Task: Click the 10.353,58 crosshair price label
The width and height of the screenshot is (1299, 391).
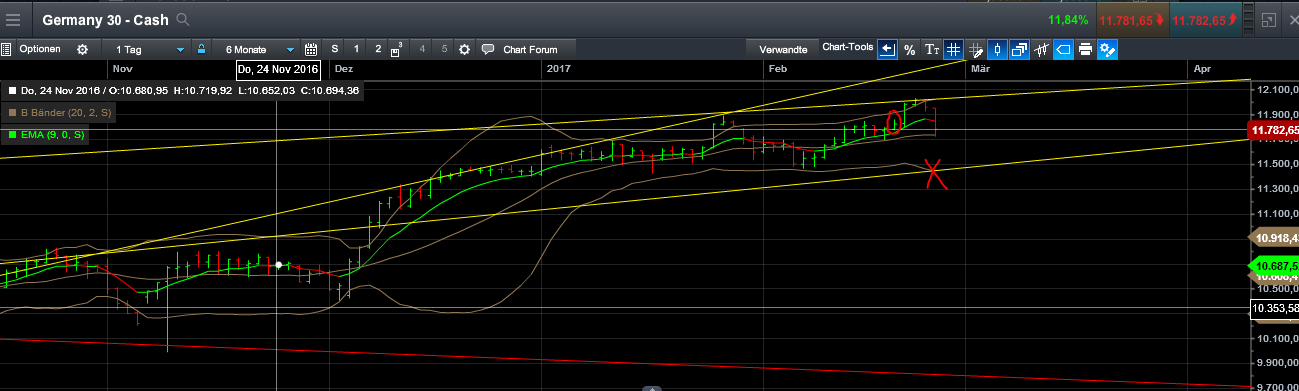Action: pos(1275,309)
